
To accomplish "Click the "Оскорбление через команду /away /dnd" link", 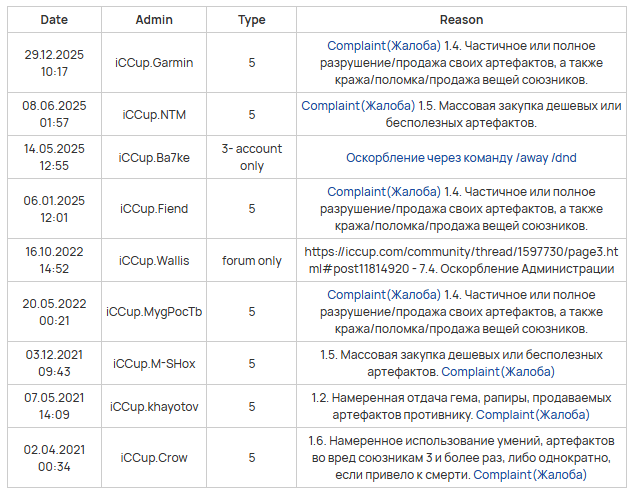I will tap(460, 158).
